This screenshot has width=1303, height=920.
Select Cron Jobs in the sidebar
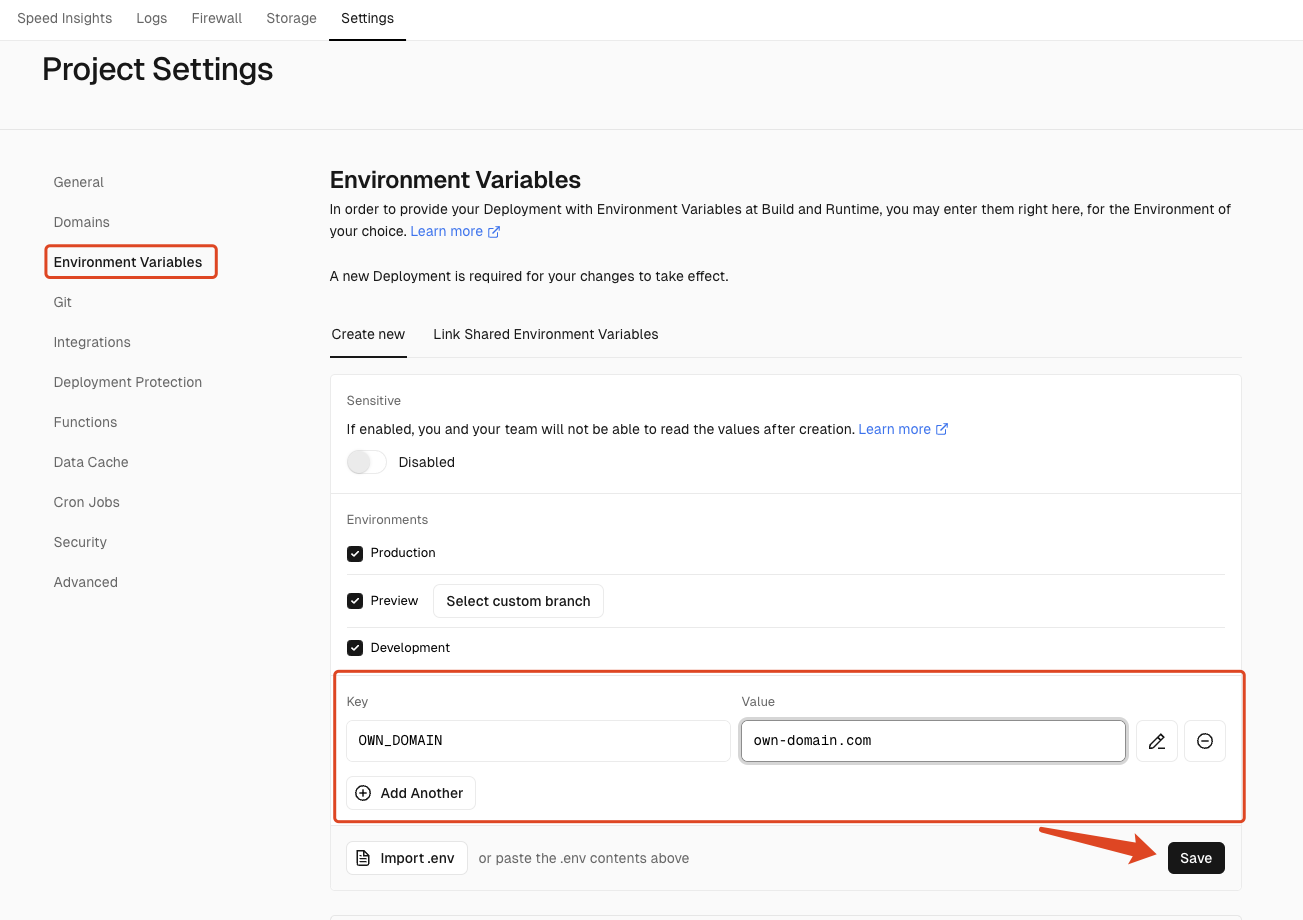point(87,502)
